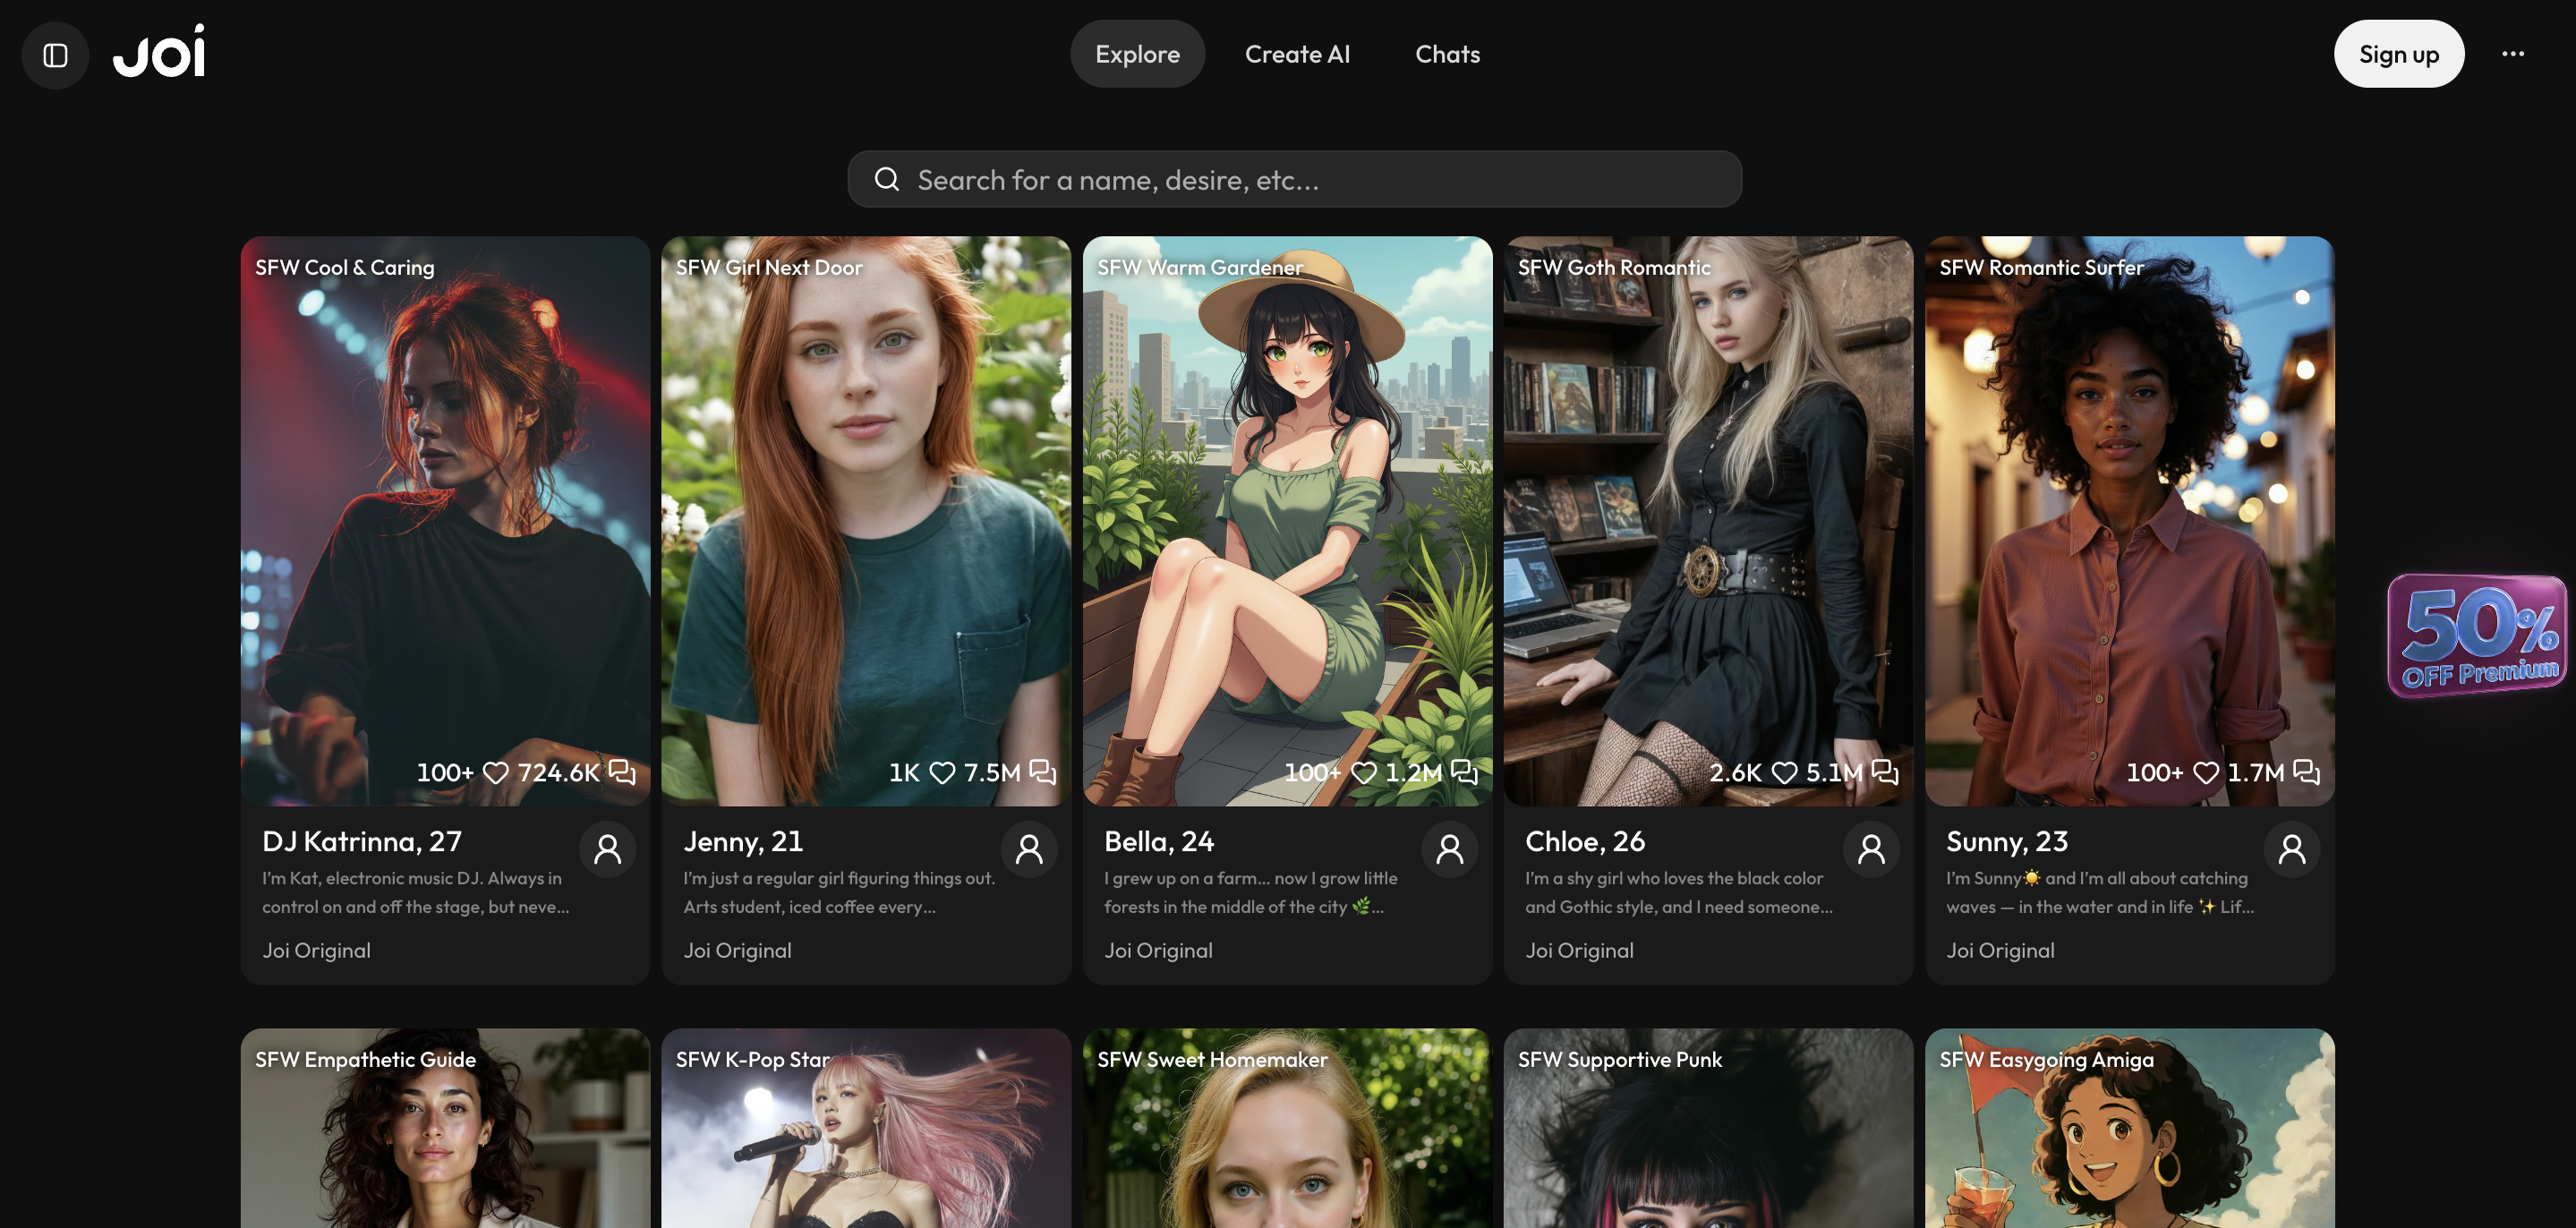Viewport: 2576px width, 1228px height.
Task: Open DJ Katrinna's card image
Action: click(x=445, y=521)
